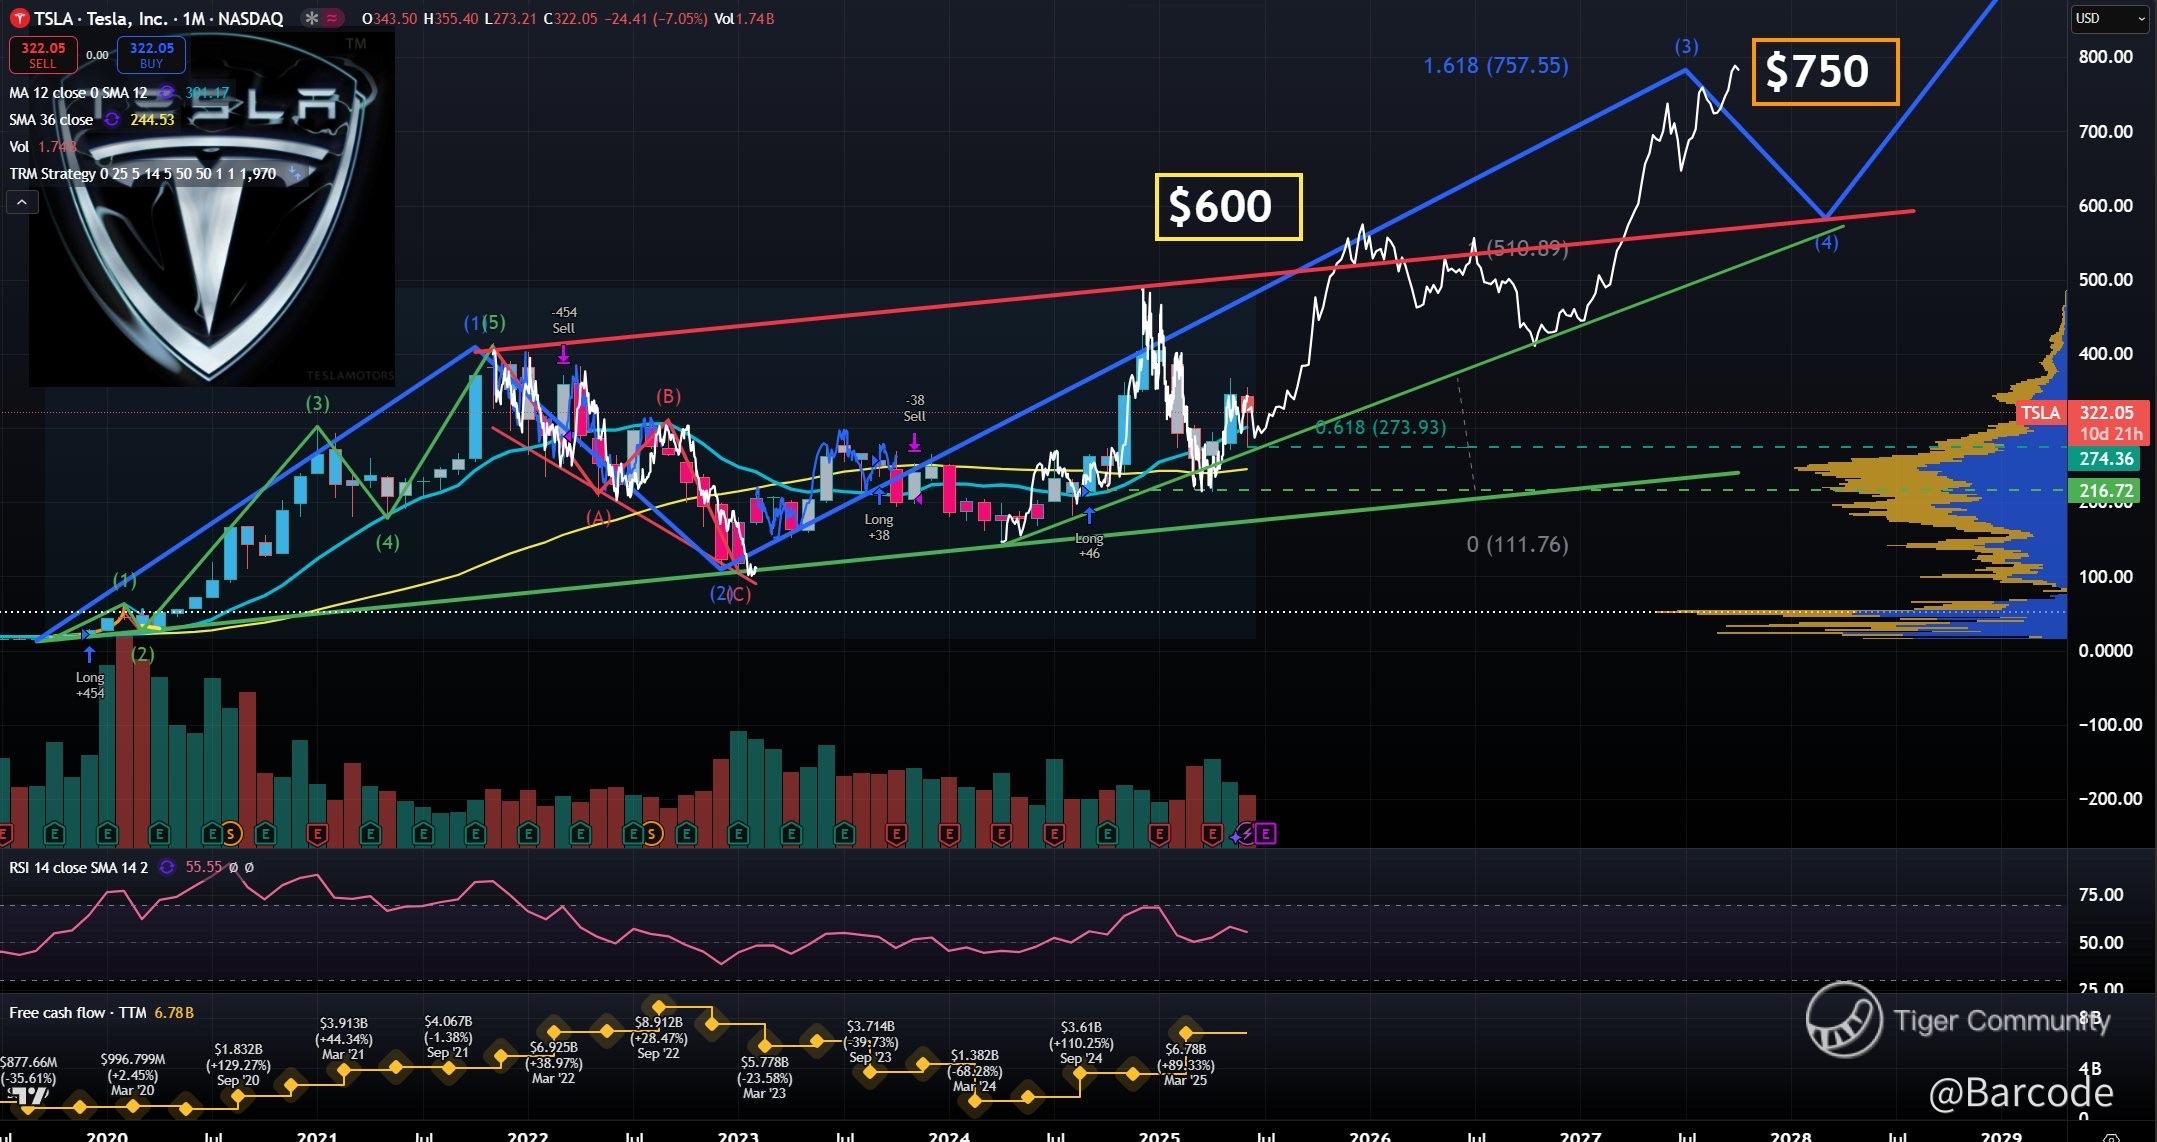The width and height of the screenshot is (2157, 1142).
Task: Click the blue (4) wave label
Action: [1826, 242]
